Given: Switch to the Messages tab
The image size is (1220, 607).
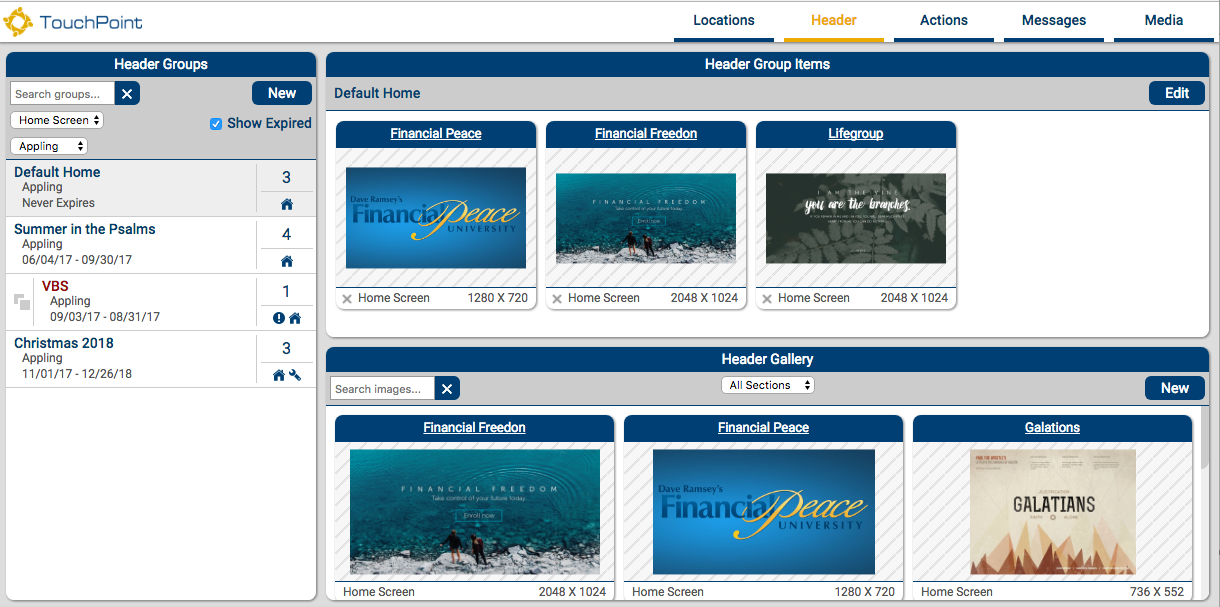Looking at the screenshot, I should (x=1054, y=21).
